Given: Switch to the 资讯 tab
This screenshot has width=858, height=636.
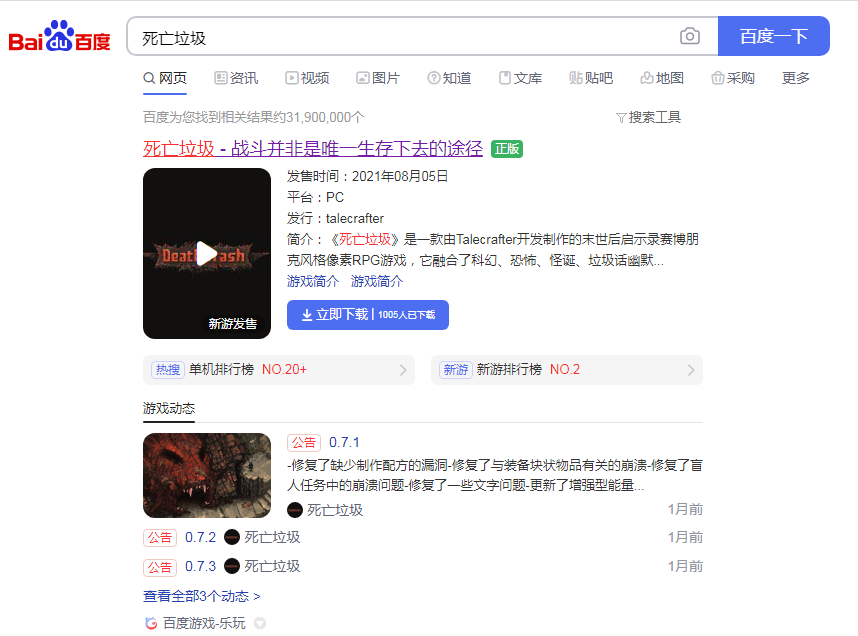Looking at the screenshot, I should coord(236,78).
